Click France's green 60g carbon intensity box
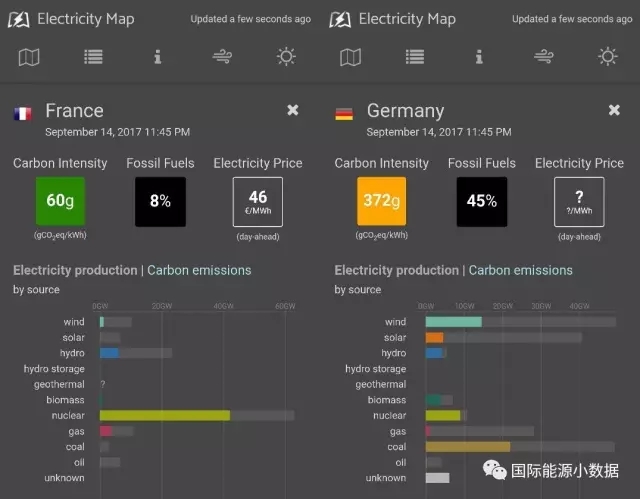 pos(61,201)
